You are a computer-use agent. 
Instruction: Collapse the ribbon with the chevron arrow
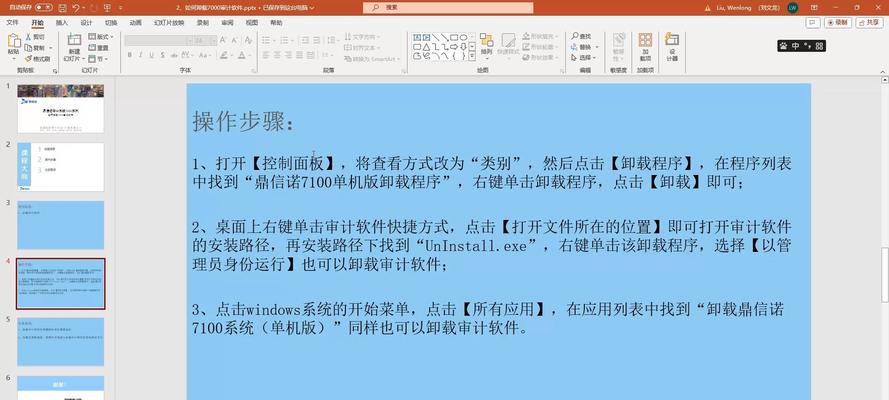pos(882,70)
